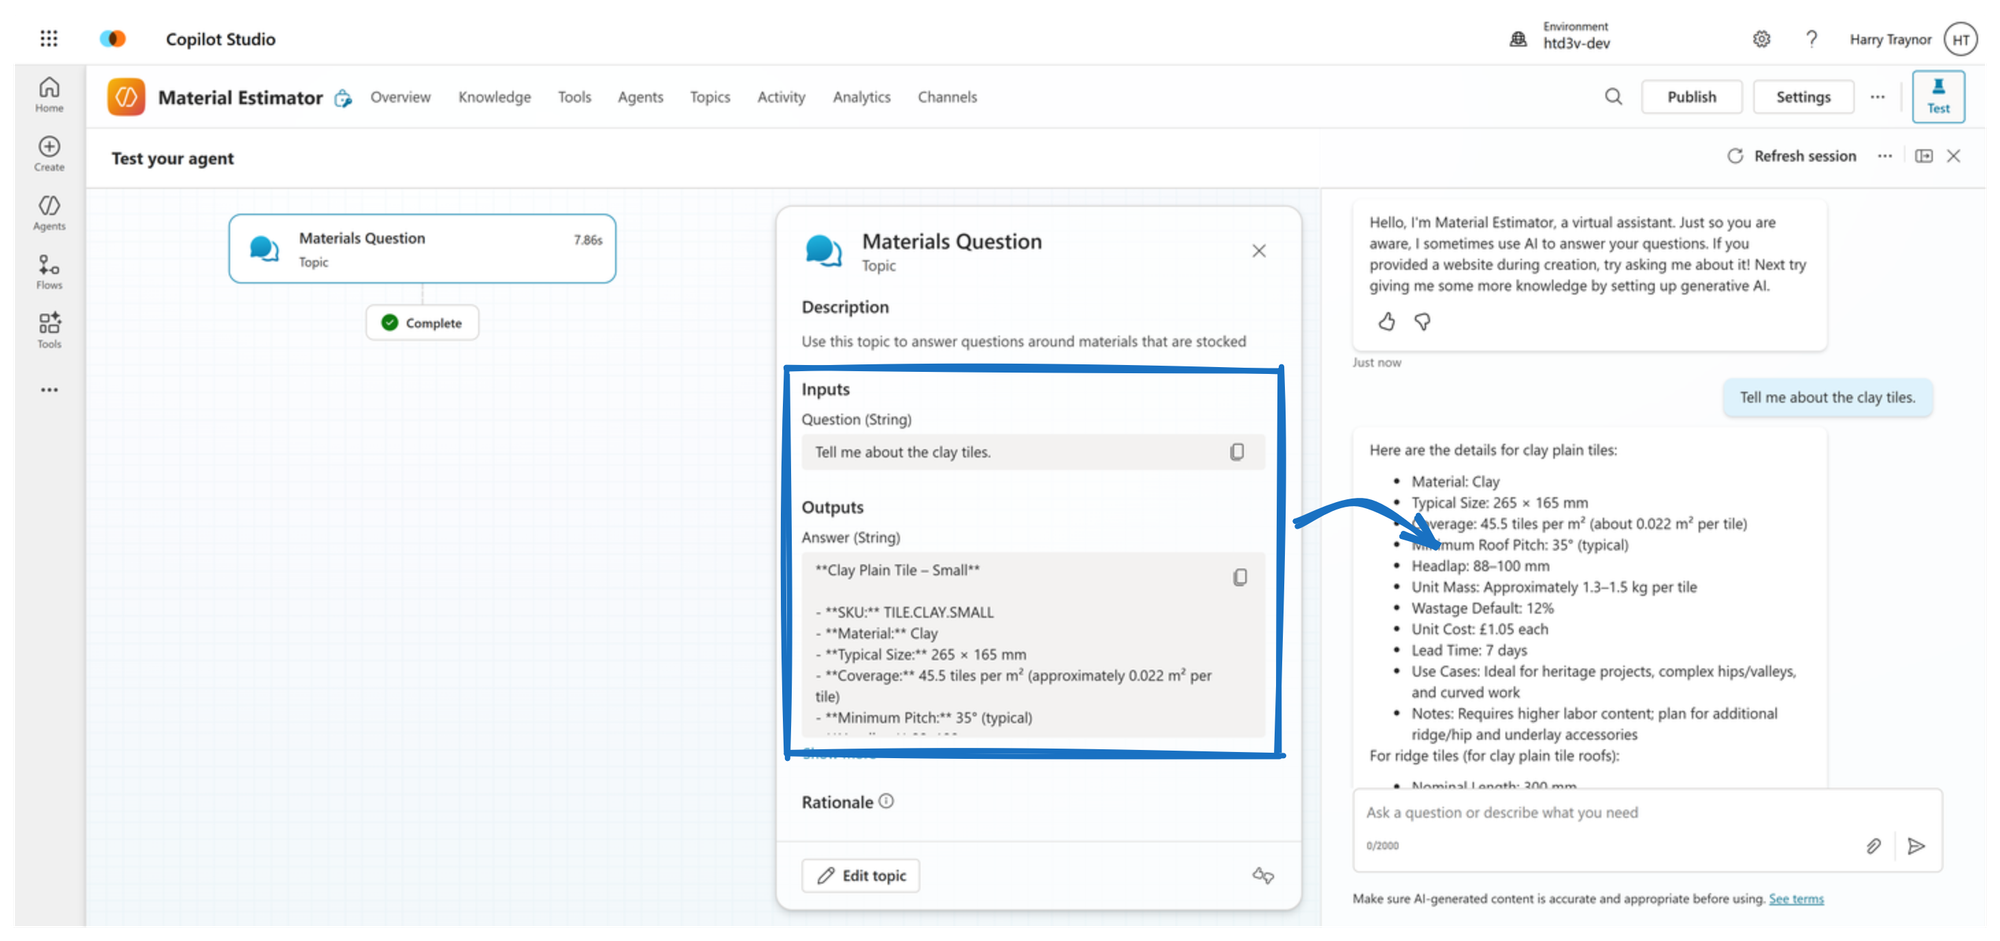The image size is (2000, 941).
Task: Close the Materials Question details panel
Action: (x=1259, y=251)
